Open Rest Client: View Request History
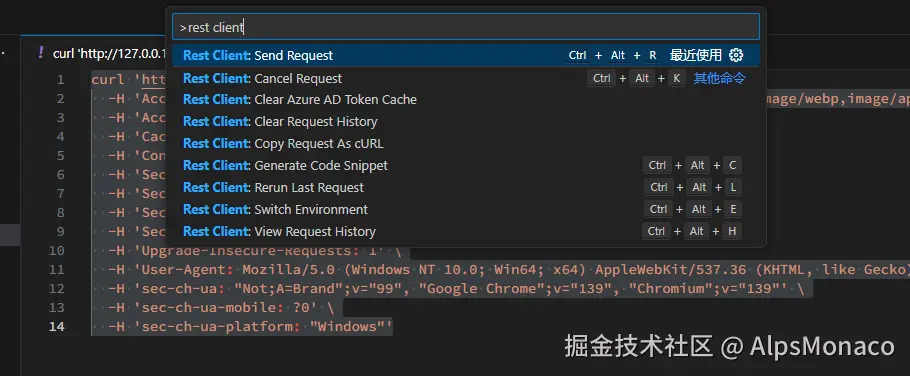The height and width of the screenshot is (376, 910). pos(465,232)
